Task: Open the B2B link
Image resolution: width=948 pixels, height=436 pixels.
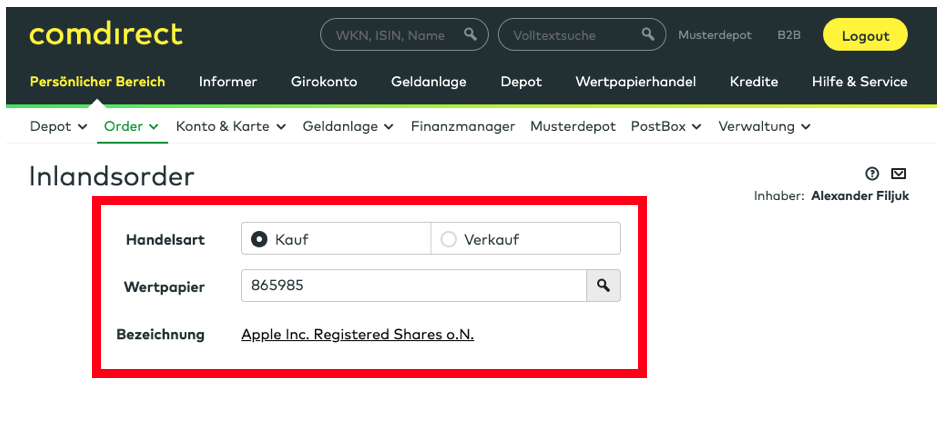Action: tap(789, 35)
